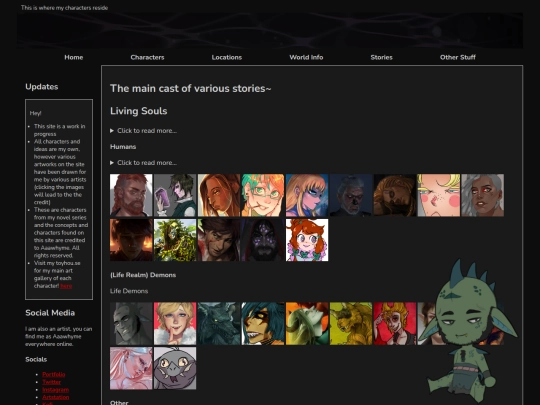
Task: Open the fiery orange background character portrait
Action: point(131,240)
